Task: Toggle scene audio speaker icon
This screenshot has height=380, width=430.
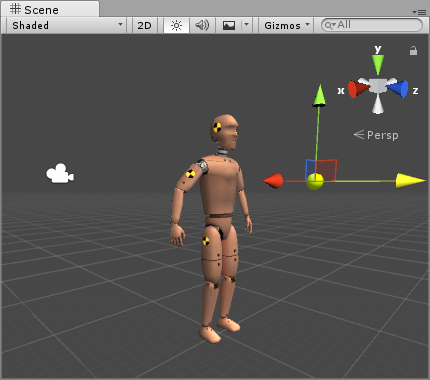Action: [x=202, y=25]
